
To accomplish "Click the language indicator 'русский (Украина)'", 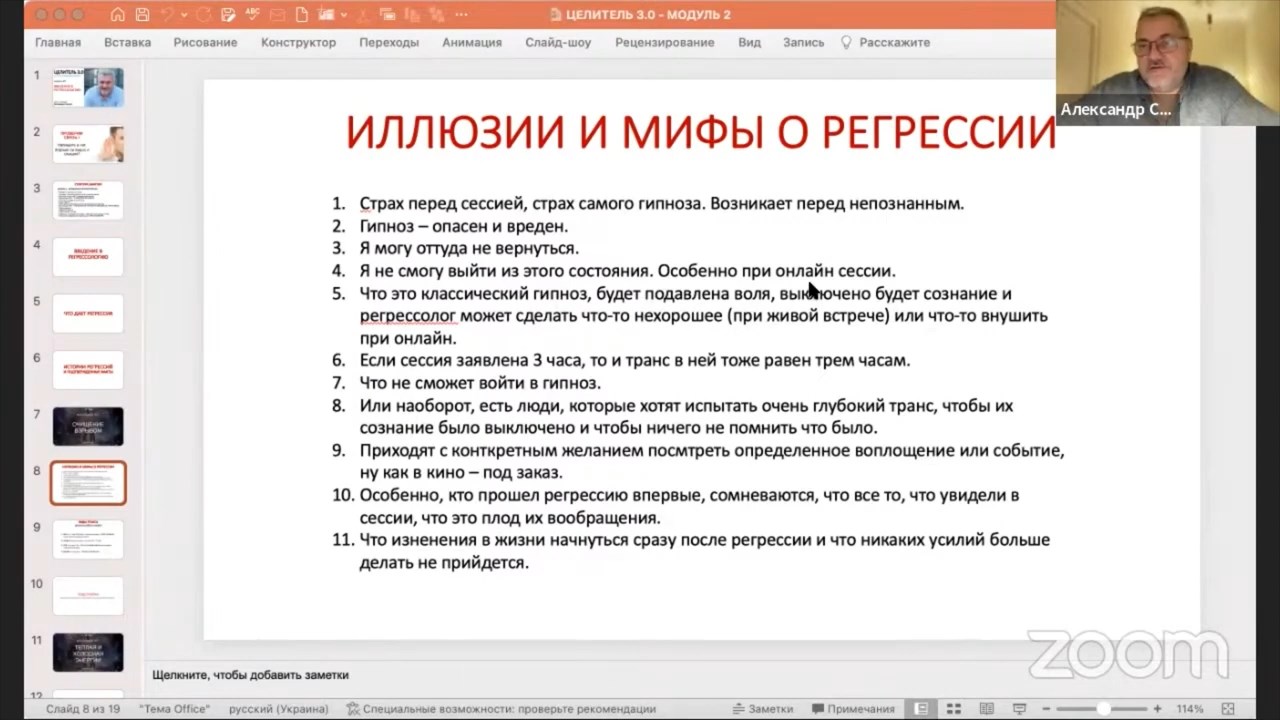I will click(278, 709).
